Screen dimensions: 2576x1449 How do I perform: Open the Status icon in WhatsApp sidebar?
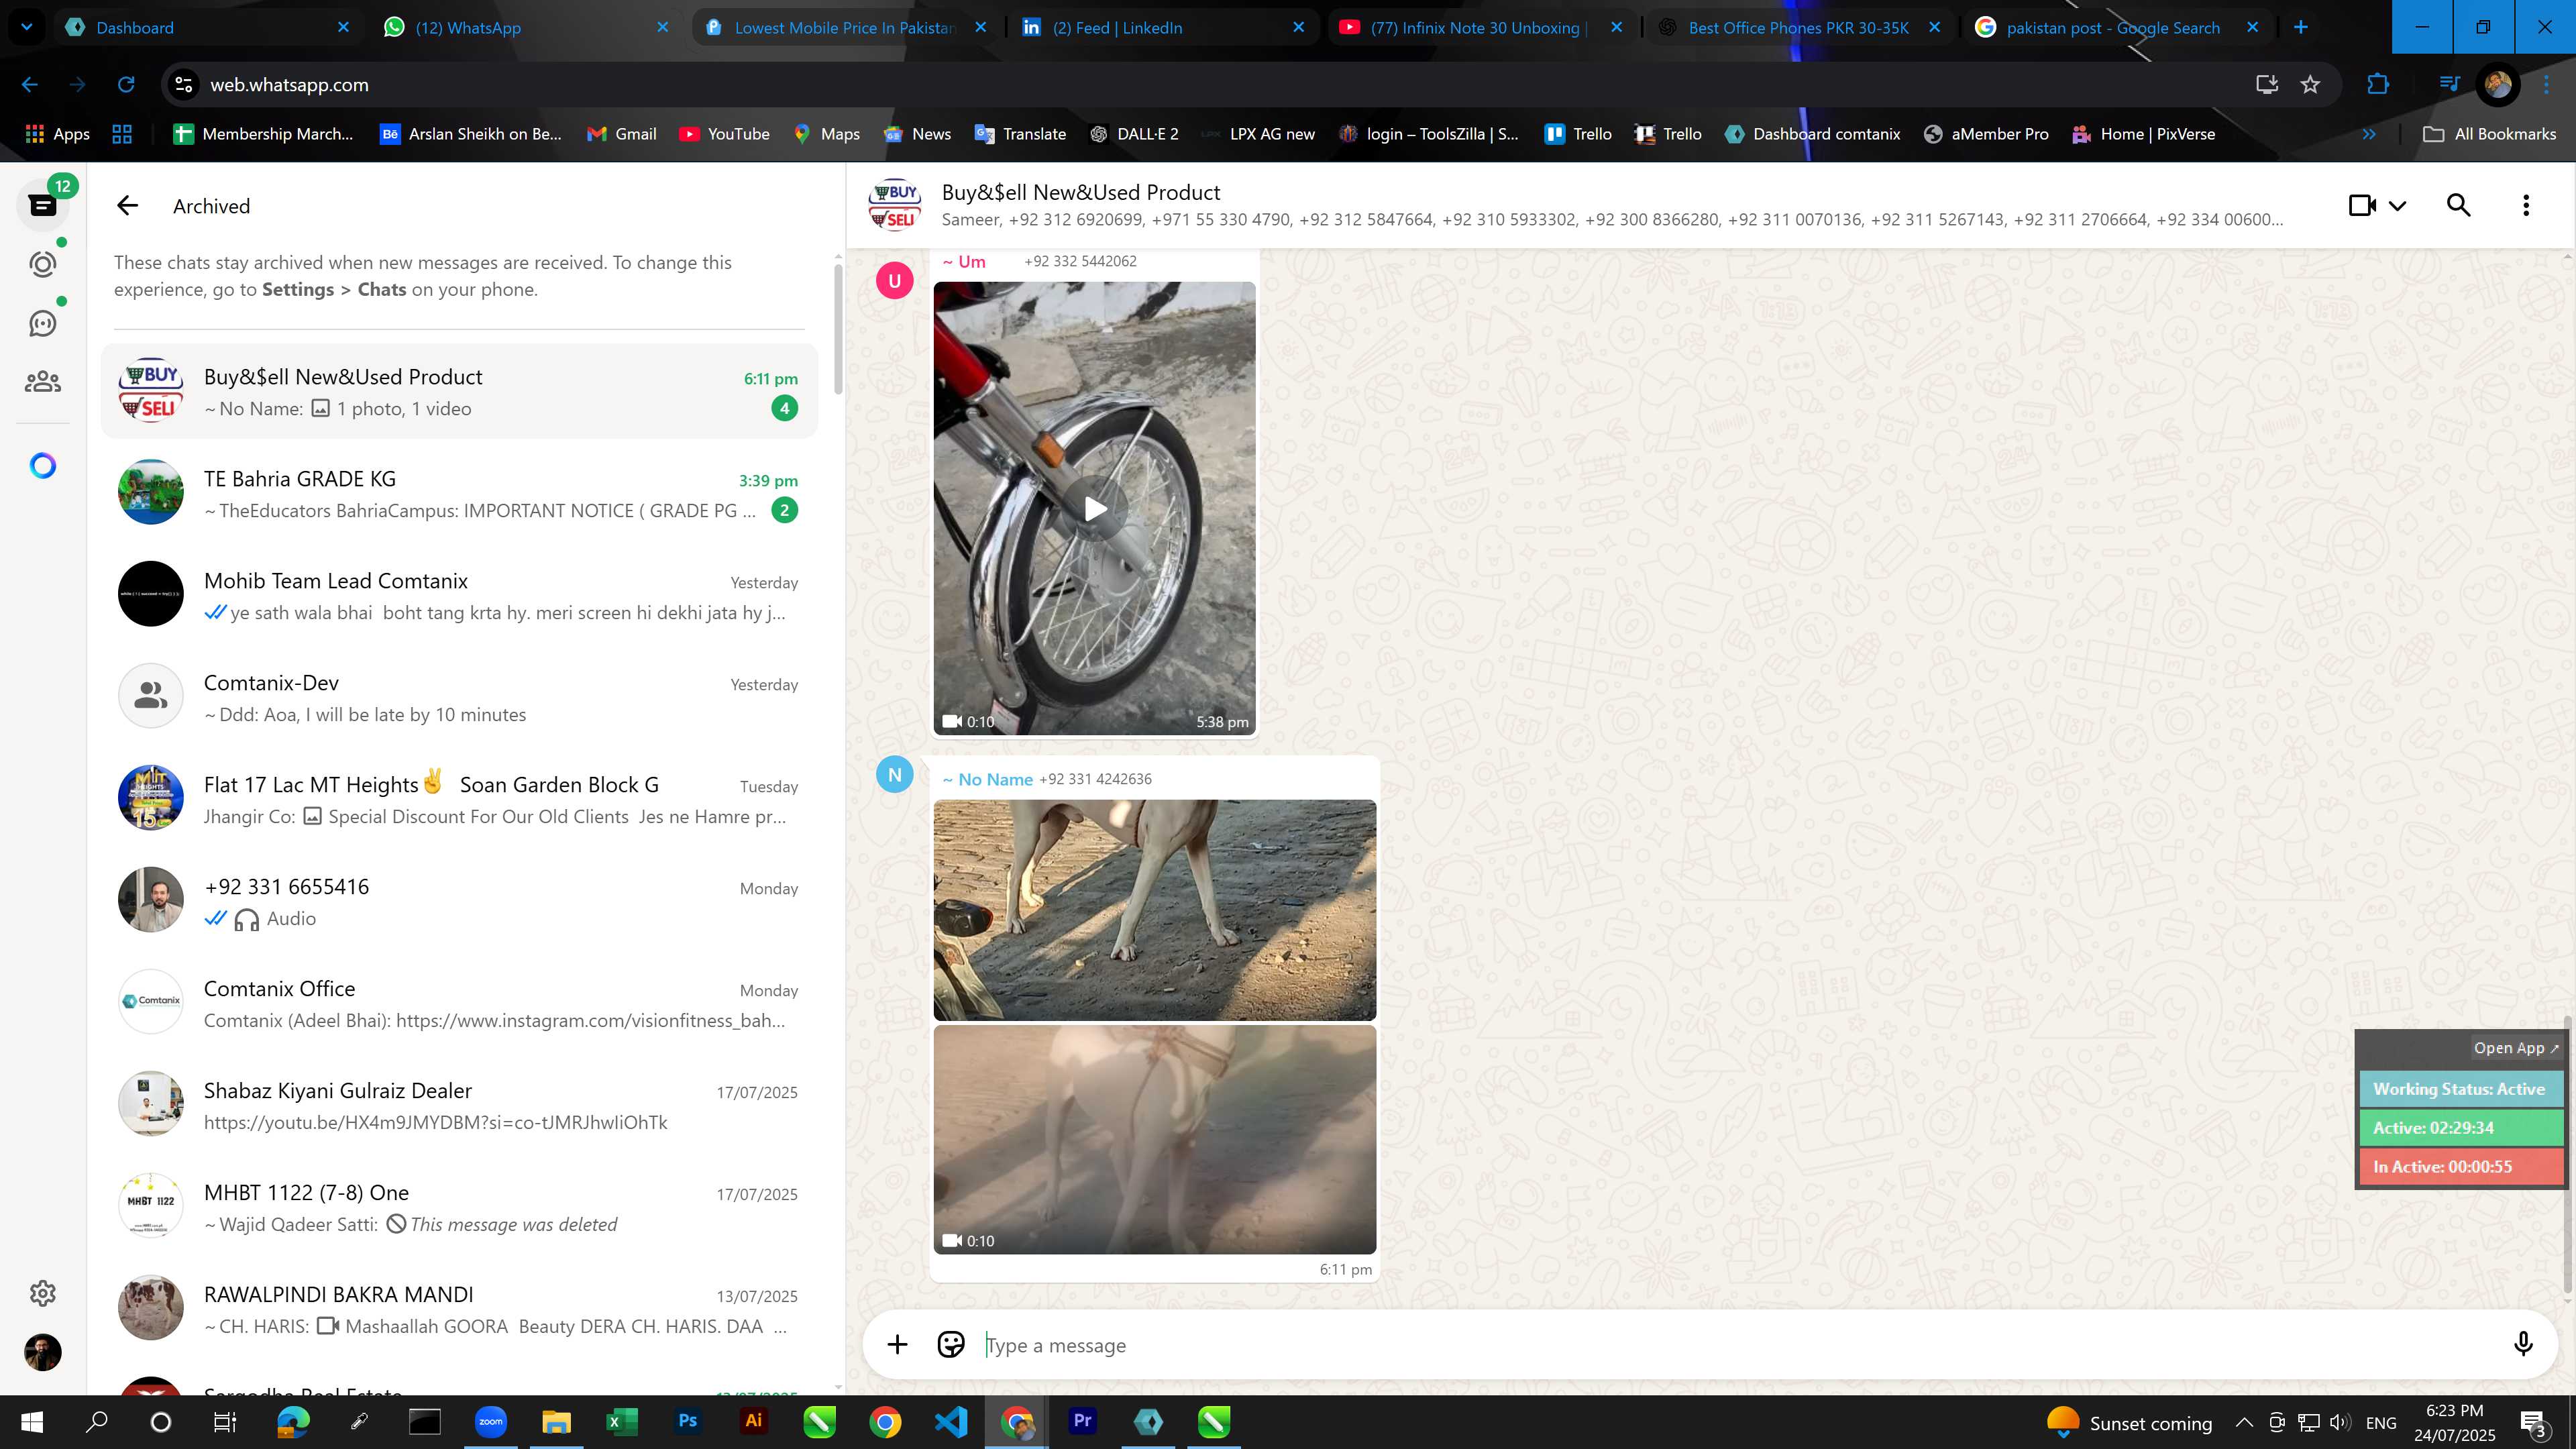(42, 264)
